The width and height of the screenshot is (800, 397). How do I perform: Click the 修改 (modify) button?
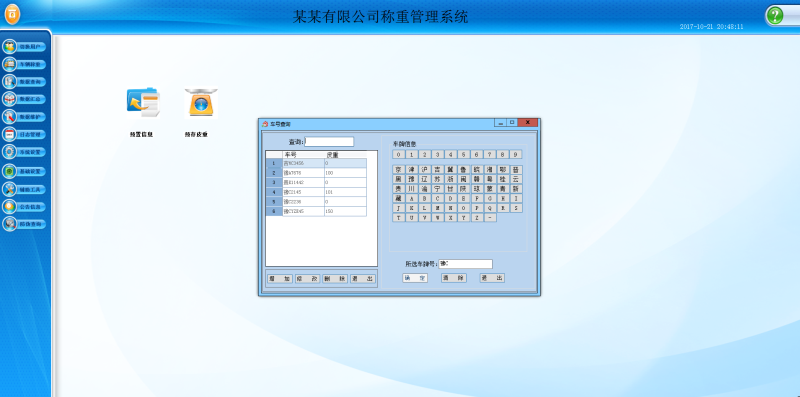(x=308, y=279)
